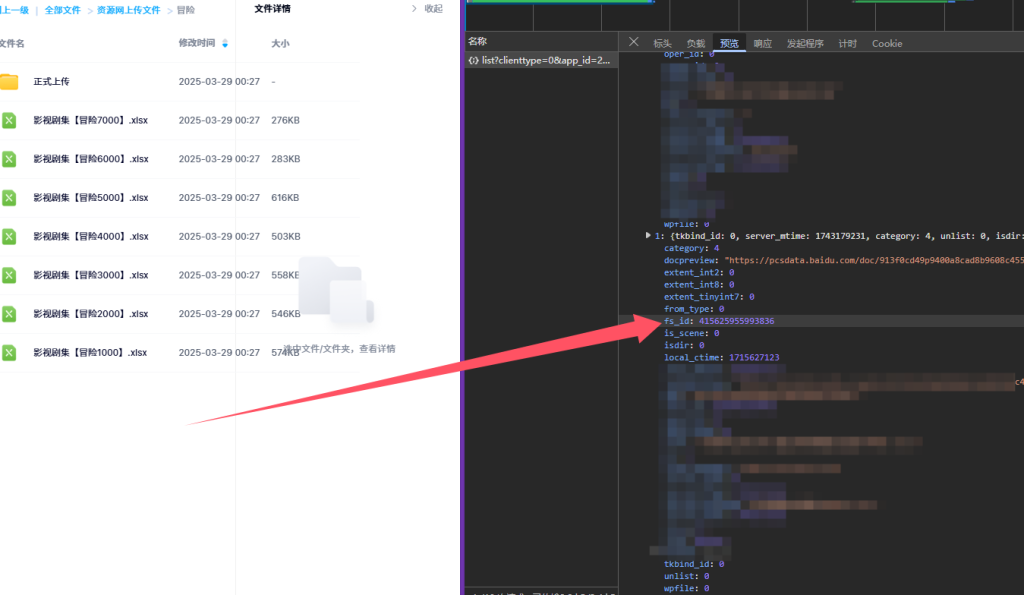Click the Excel icon for 影视剧集【冒险1000】.xlsx
The width and height of the screenshot is (1024, 595).
9,352
